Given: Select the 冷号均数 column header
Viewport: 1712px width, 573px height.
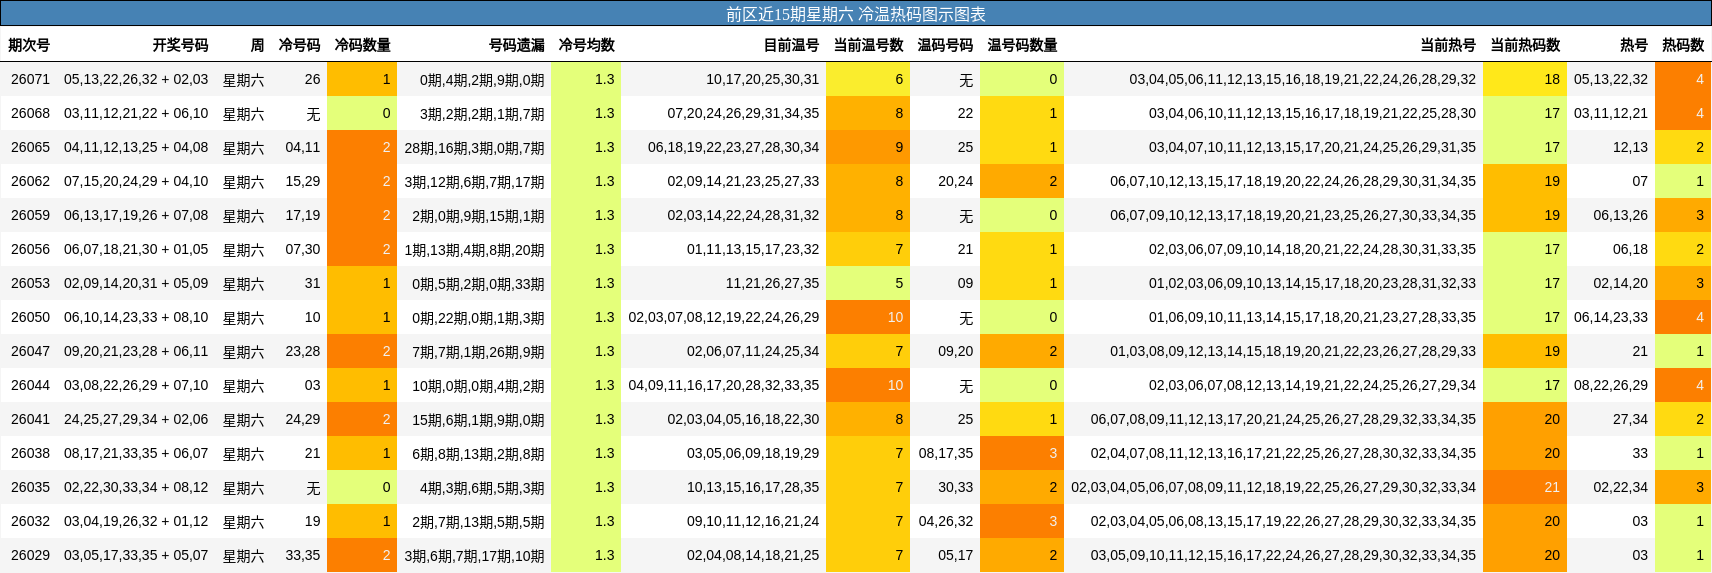Looking at the screenshot, I should 586,45.
